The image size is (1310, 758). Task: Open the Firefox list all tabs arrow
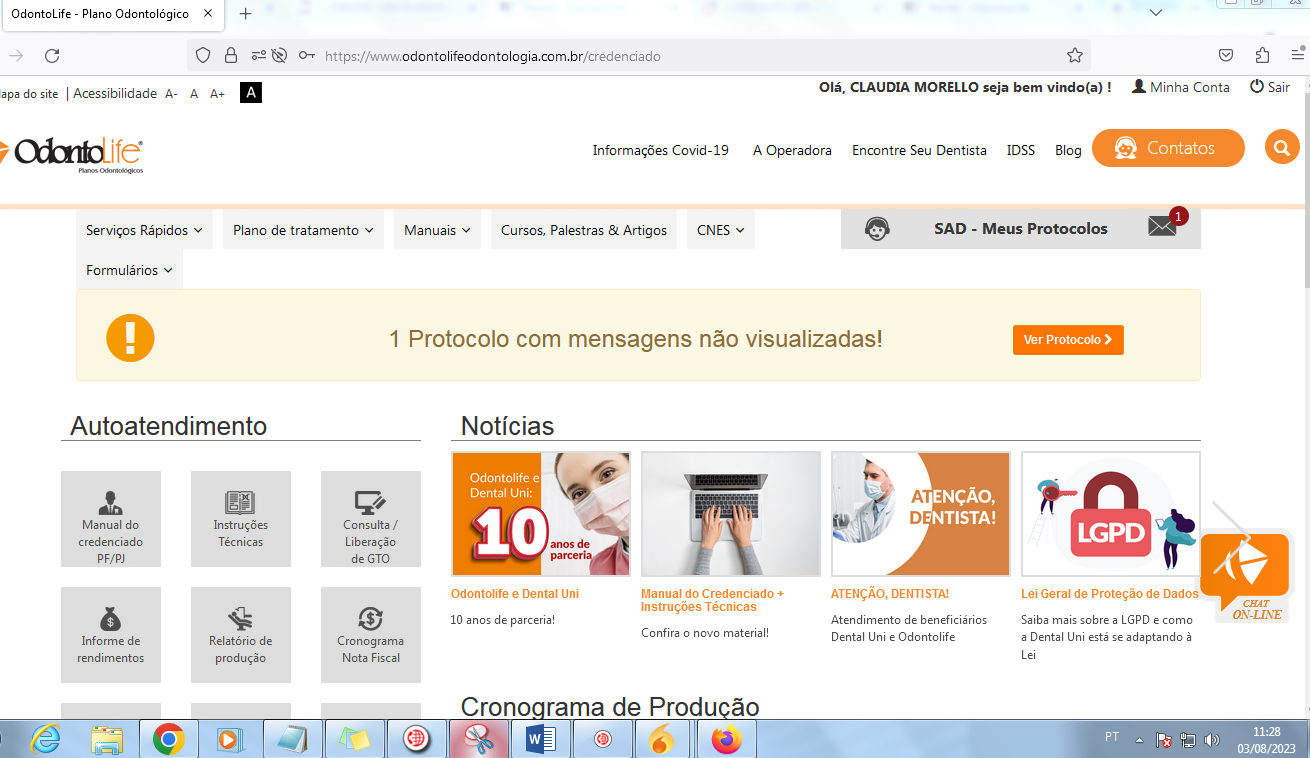pos(1156,13)
